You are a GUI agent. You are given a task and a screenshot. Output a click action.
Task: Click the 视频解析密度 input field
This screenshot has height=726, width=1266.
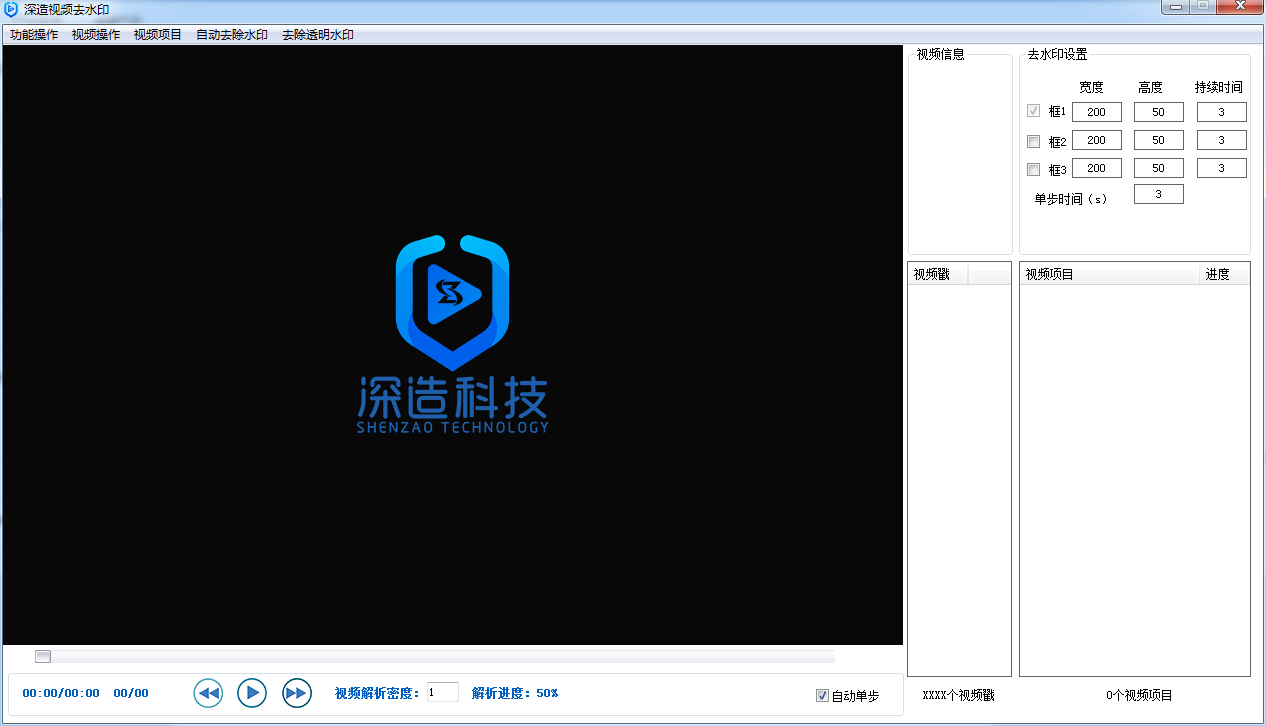[x=442, y=691]
